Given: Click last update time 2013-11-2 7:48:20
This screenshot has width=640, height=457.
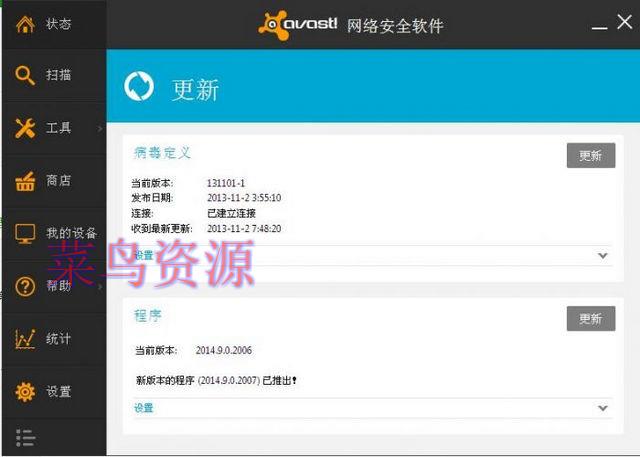Looking at the screenshot, I should (244, 228).
